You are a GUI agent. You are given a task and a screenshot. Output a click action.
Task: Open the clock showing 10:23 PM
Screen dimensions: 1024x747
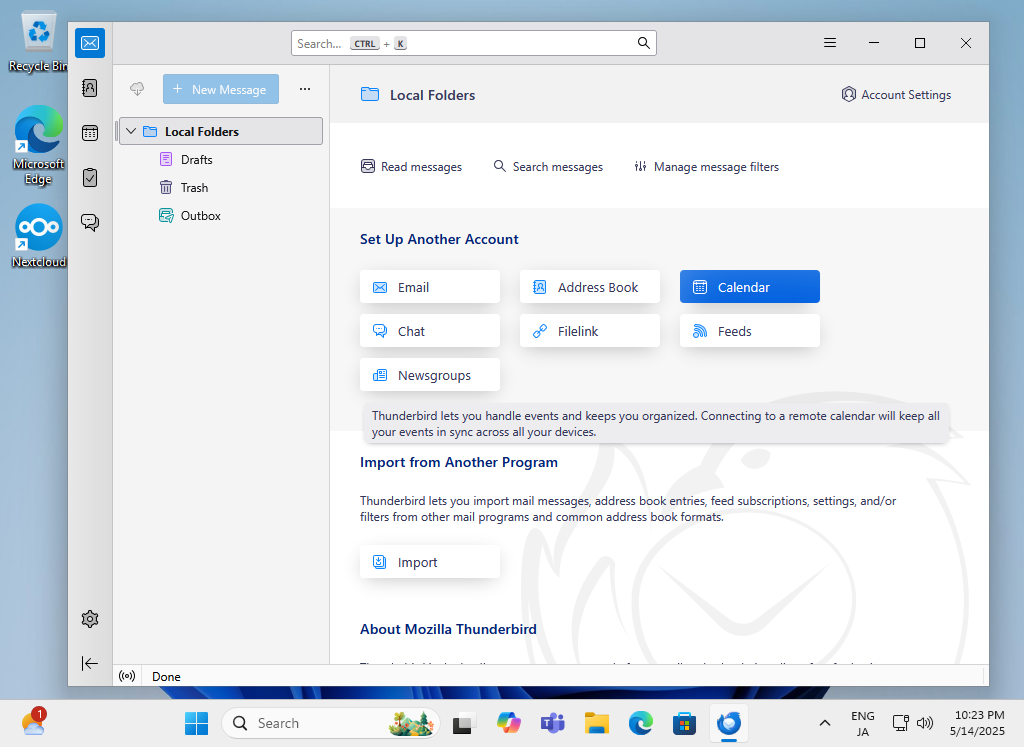click(978, 723)
